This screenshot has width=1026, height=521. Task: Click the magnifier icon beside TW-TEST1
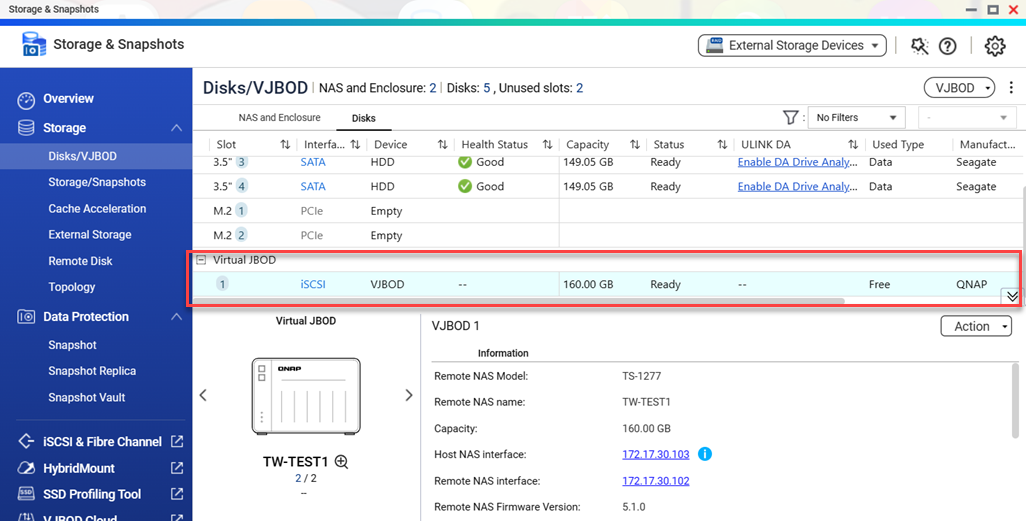(342, 462)
